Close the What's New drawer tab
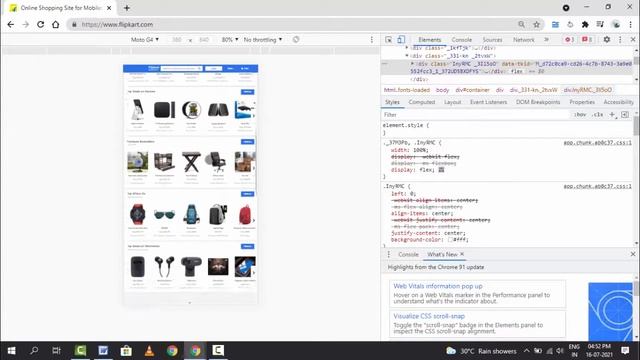The height and width of the screenshot is (360, 640). point(462,254)
